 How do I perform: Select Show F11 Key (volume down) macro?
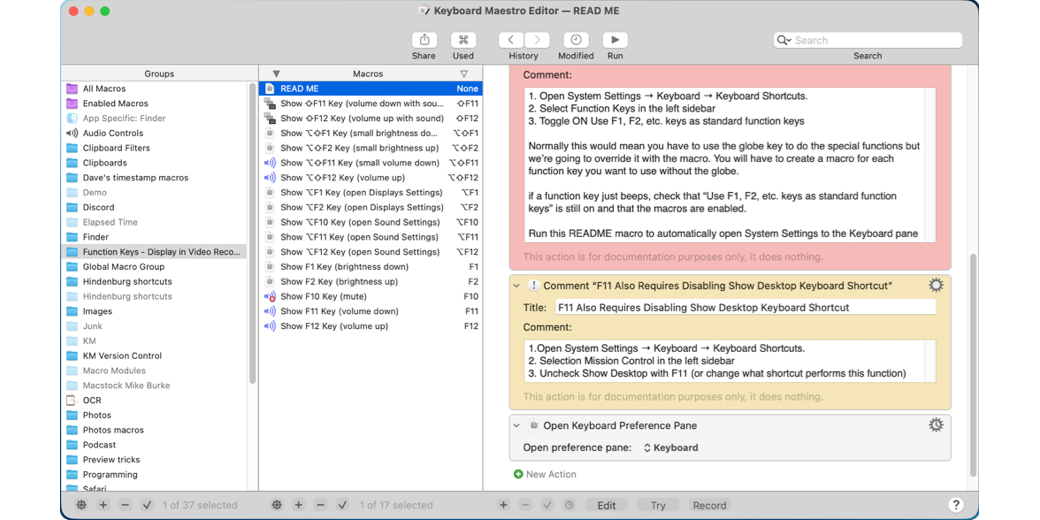pos(371,311)
